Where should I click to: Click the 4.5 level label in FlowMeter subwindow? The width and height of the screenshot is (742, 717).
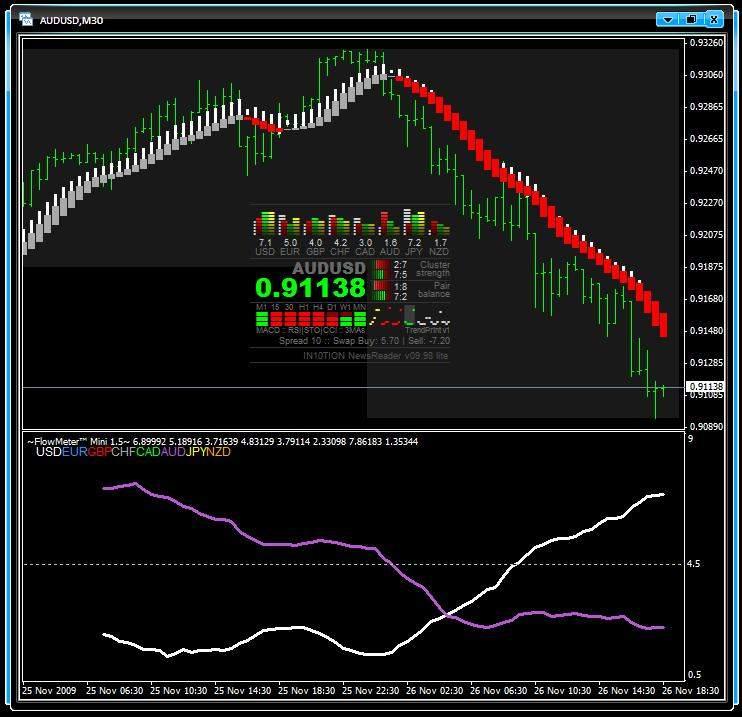coord(693,564)
